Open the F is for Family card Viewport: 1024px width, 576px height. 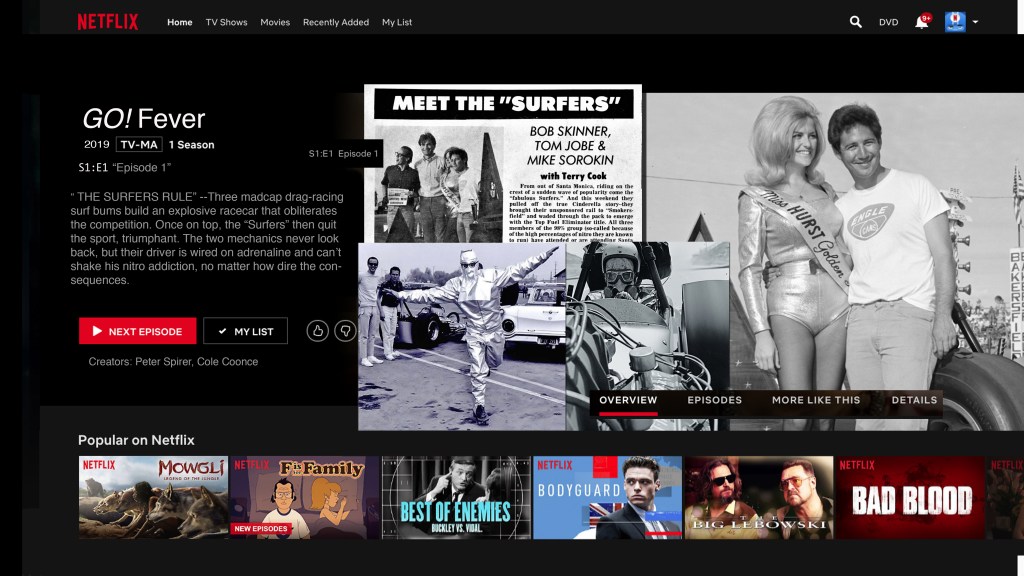(304, 497)
